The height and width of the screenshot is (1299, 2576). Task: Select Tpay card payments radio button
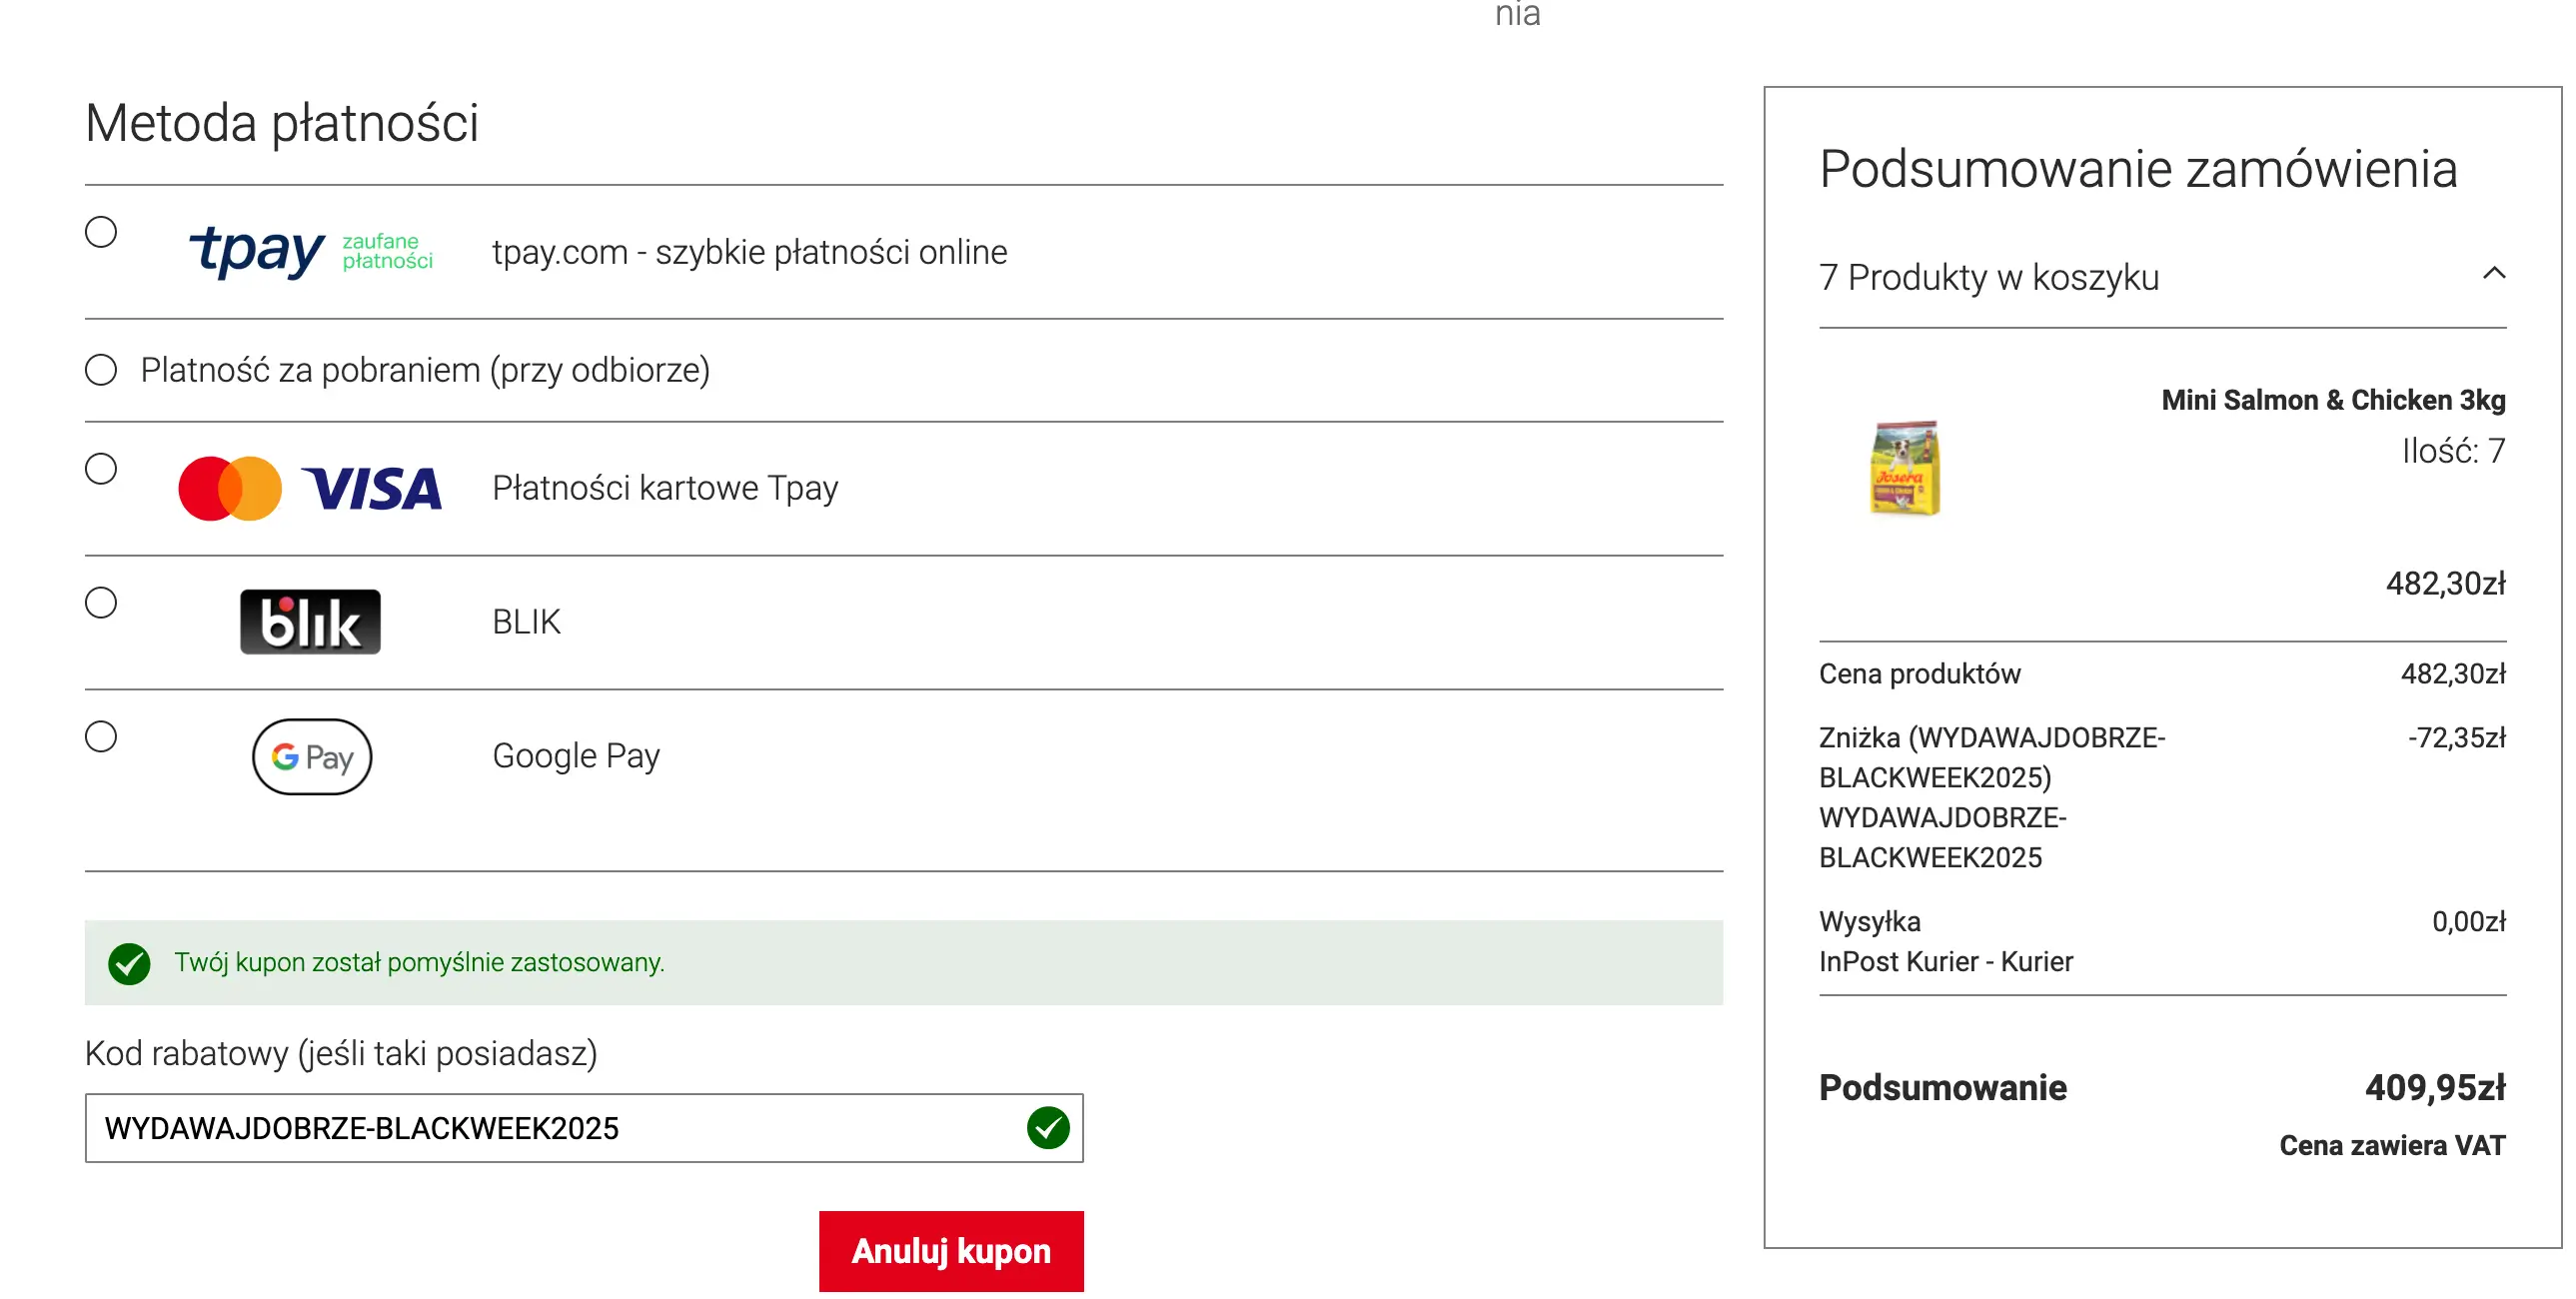pos(101,468)
